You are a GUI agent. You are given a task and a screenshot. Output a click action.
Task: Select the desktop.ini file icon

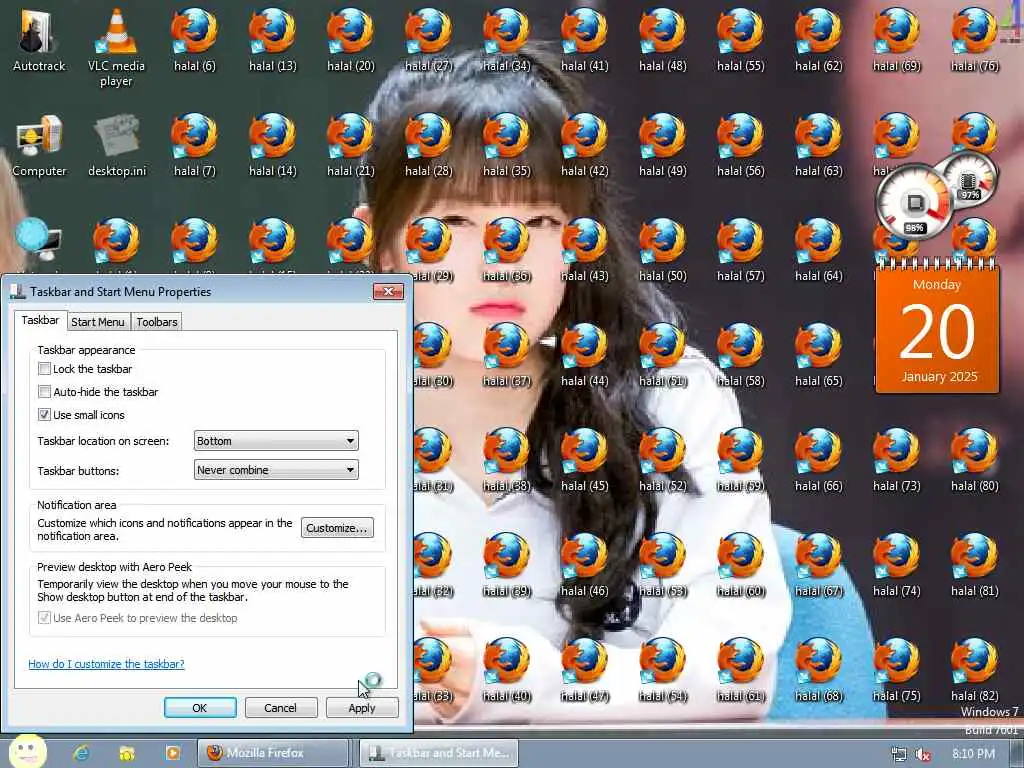[x=117, y=145]
